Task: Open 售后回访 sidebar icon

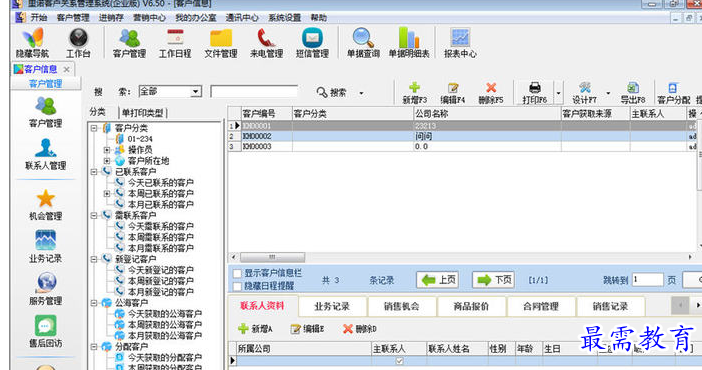Action: (x=45, y=331)
